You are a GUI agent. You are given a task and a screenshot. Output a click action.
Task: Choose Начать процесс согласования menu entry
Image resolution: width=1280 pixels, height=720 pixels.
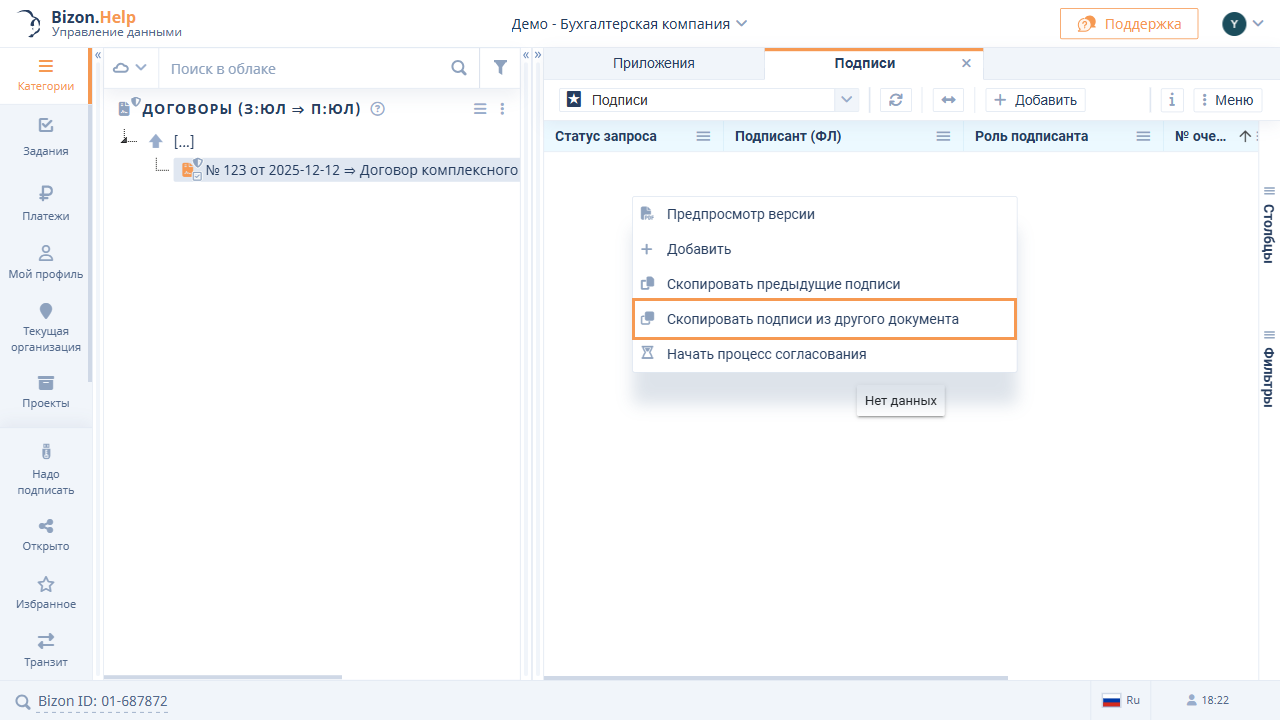[766, 354]
